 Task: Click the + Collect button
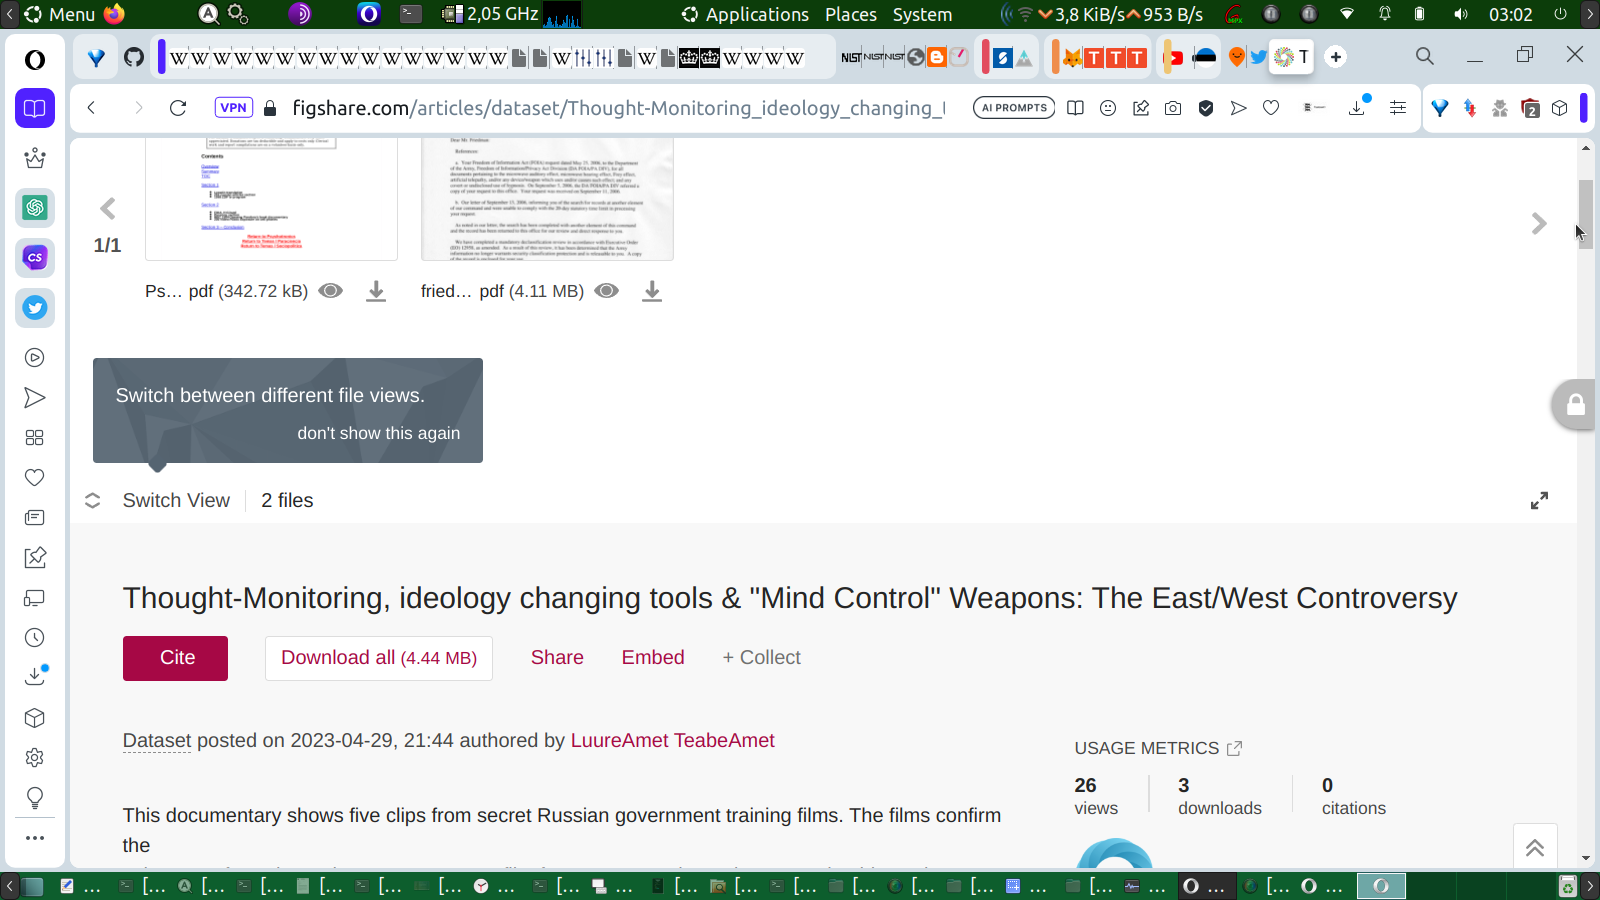pyautogui.click(x=761, y=658)
